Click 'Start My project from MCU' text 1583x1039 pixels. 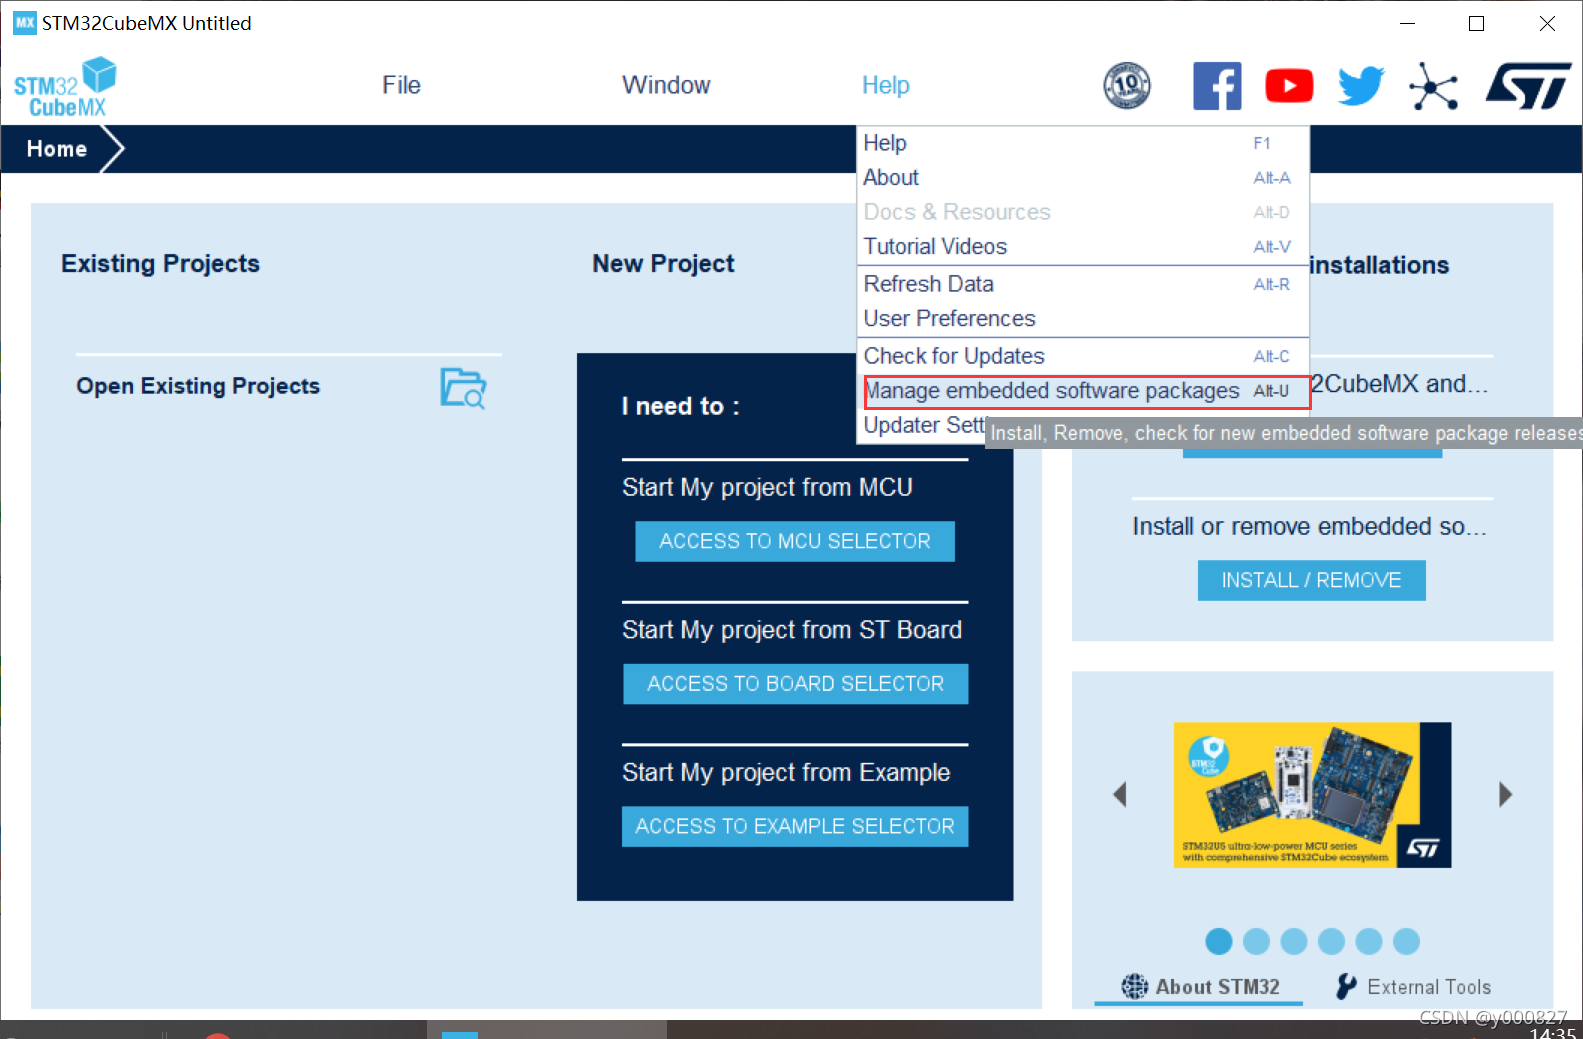pos(767,487)
